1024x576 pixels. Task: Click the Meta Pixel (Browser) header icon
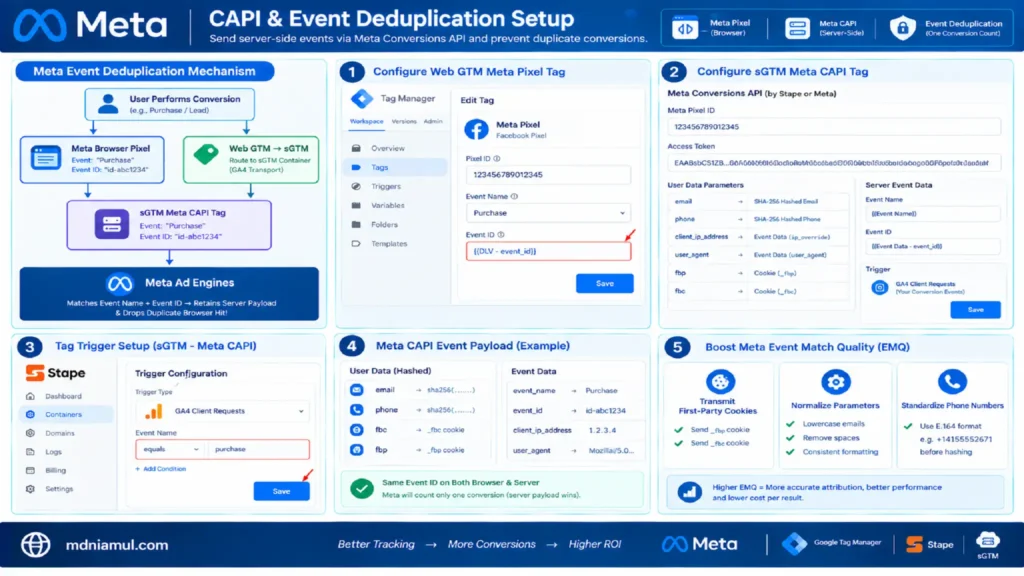(685, 28)
